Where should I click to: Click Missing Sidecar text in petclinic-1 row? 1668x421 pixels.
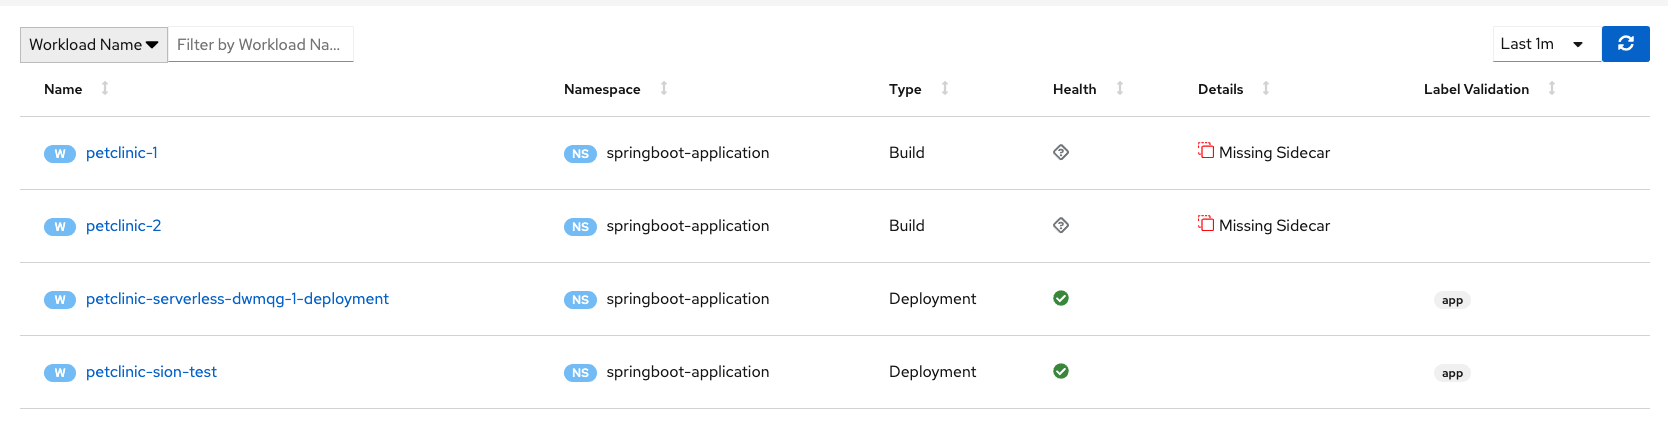(x=1275, y=153)
